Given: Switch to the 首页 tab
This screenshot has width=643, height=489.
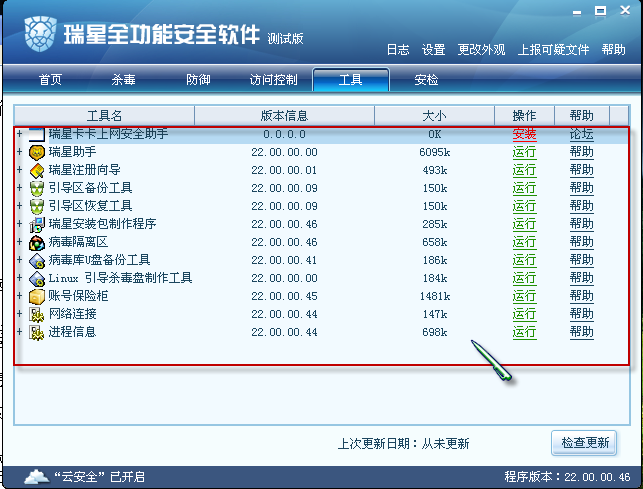Looking at the screenshot, I should click(50, 80).
